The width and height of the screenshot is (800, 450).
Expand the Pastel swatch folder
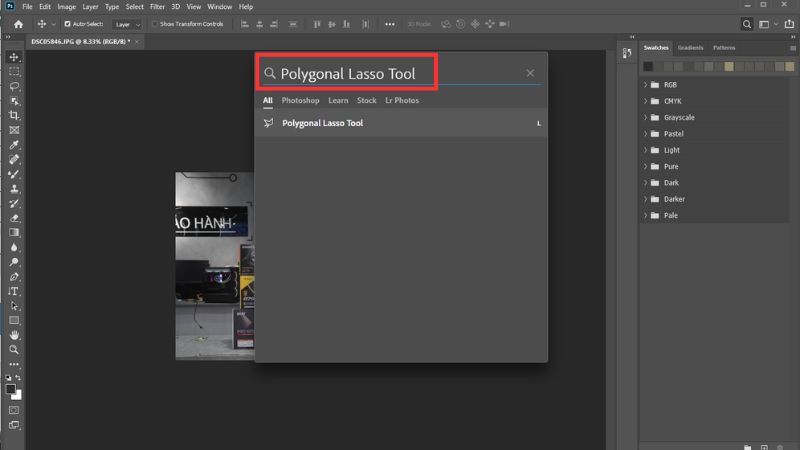(x=646, y=134)
